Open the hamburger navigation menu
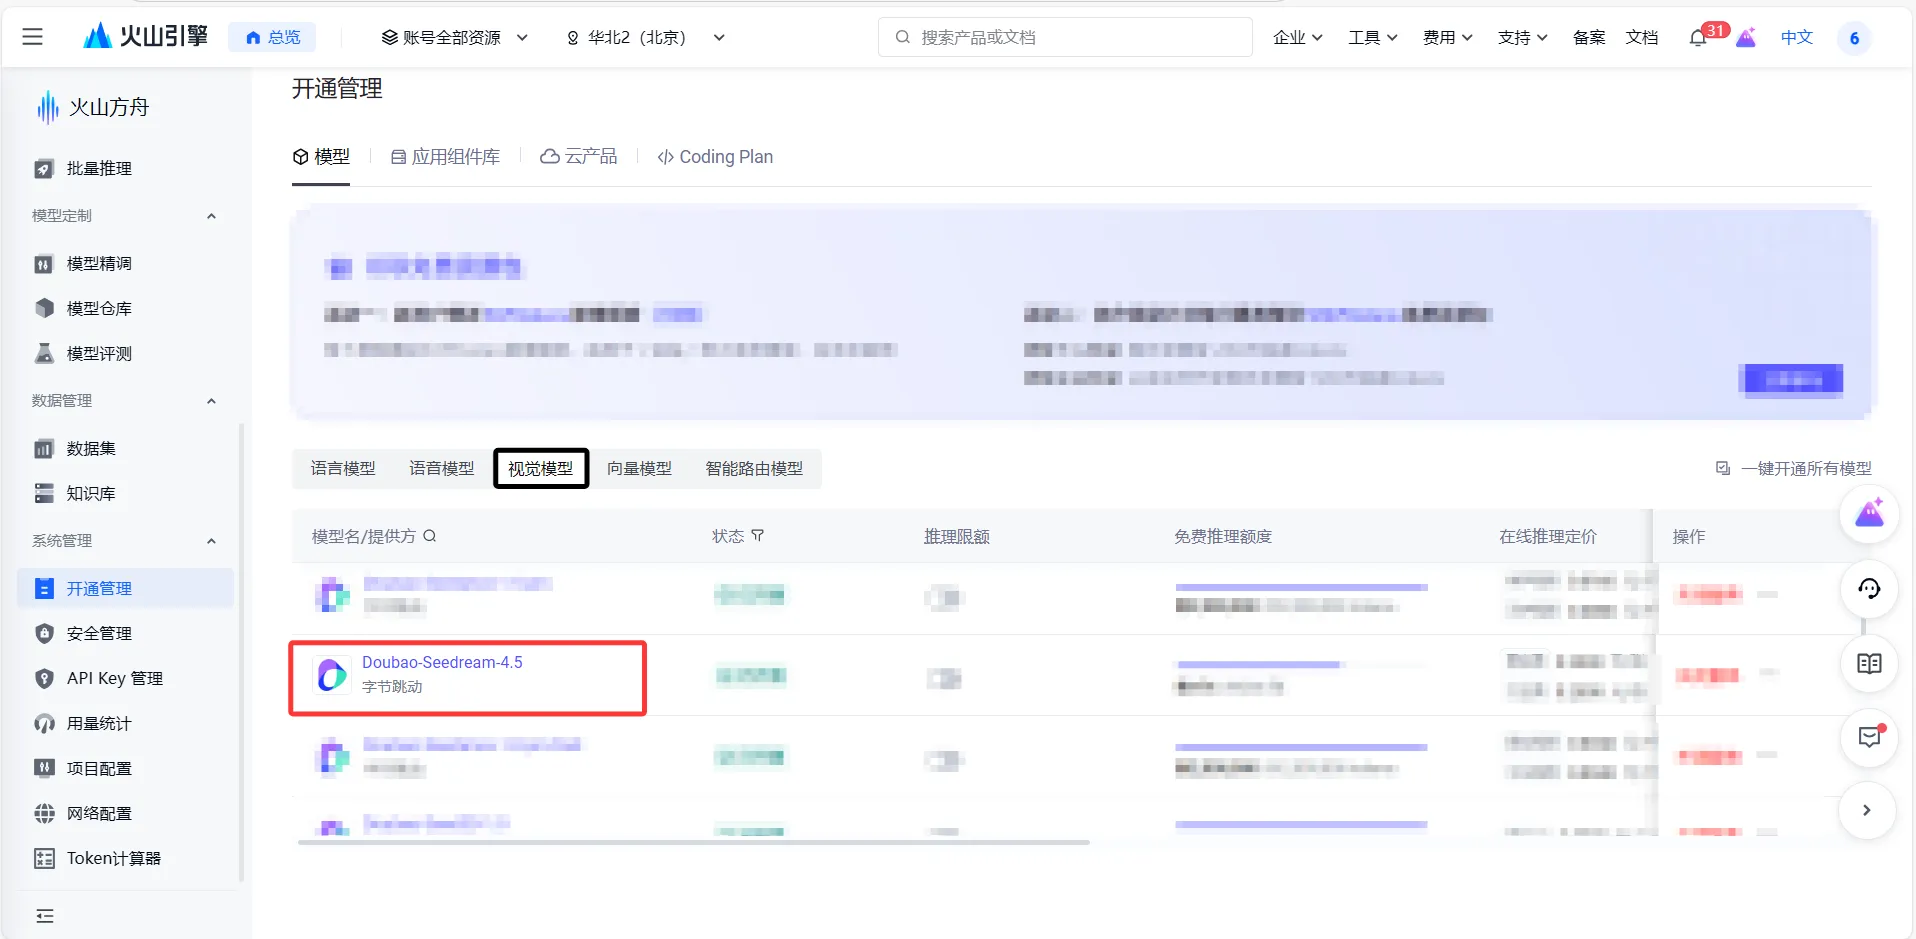Screen dimensions: 1916x939 coord(32,37)
